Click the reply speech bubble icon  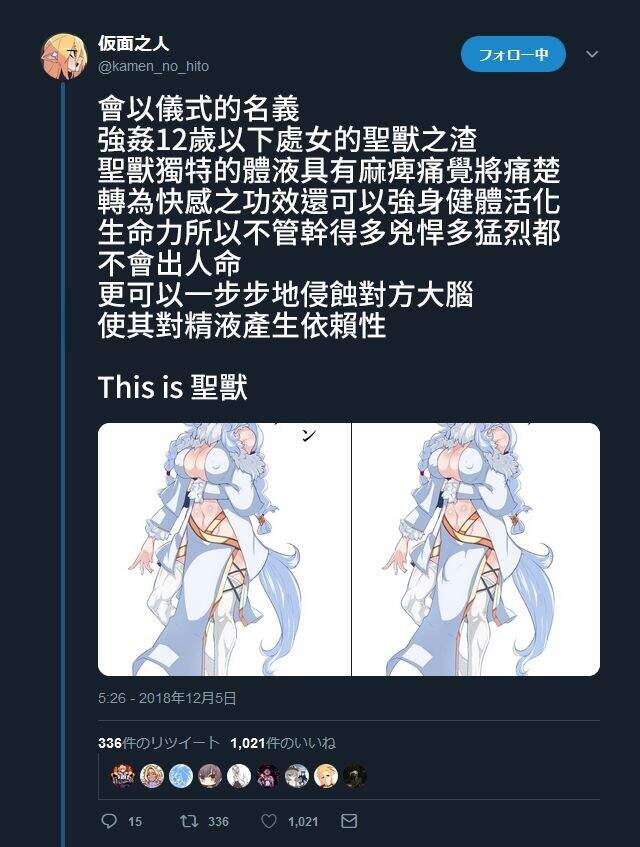pos(109,821)
